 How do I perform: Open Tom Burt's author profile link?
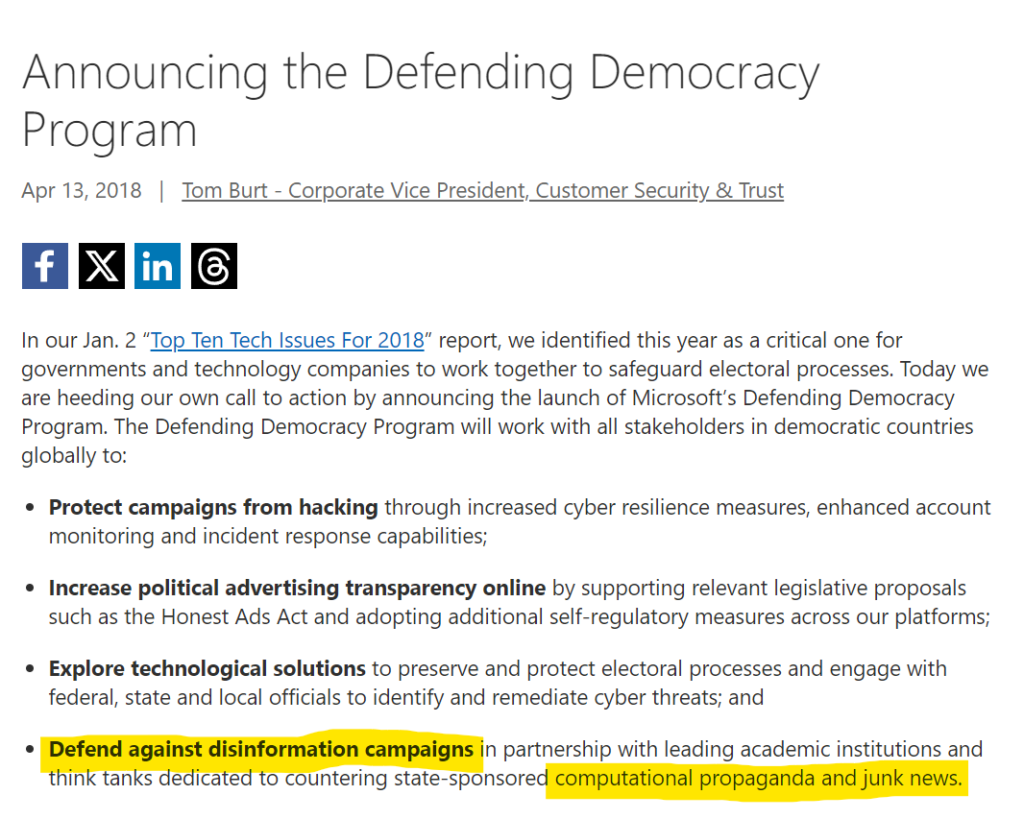(483, 190)
